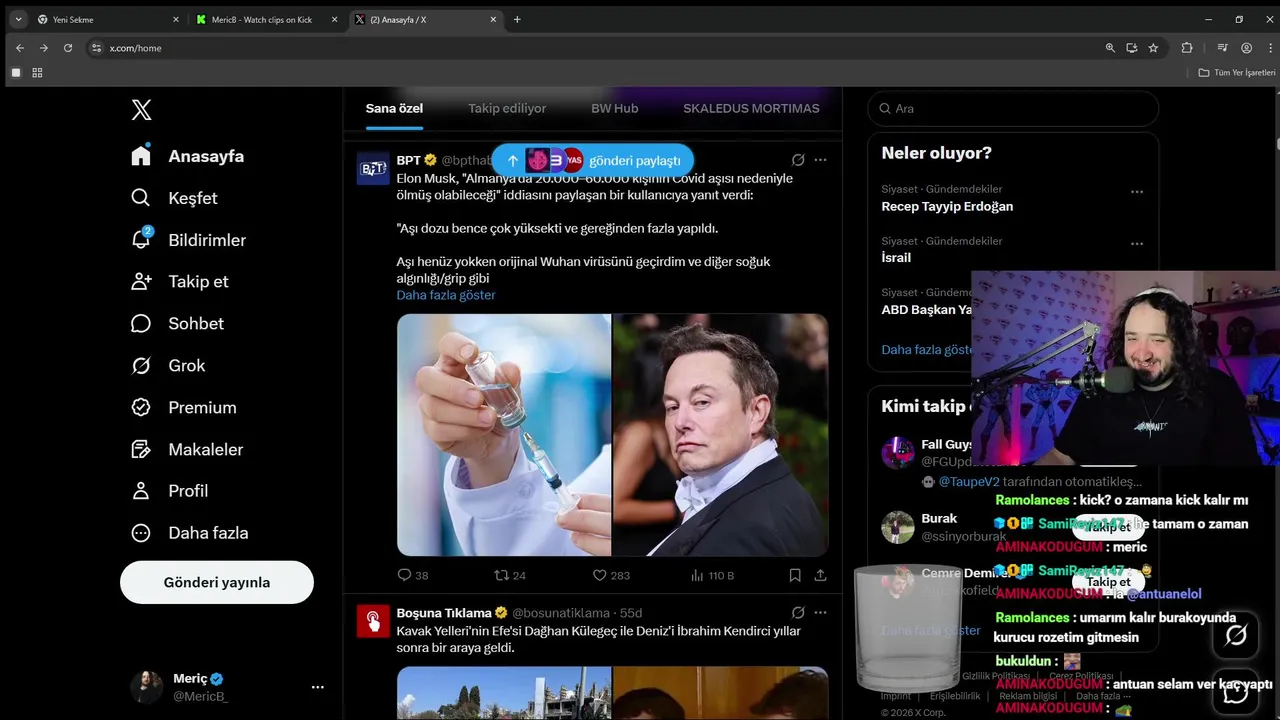The height and width of the screenshot is (720, 1280).
Task: Open Chrome three-dot menu
Action: (1268, 48)
